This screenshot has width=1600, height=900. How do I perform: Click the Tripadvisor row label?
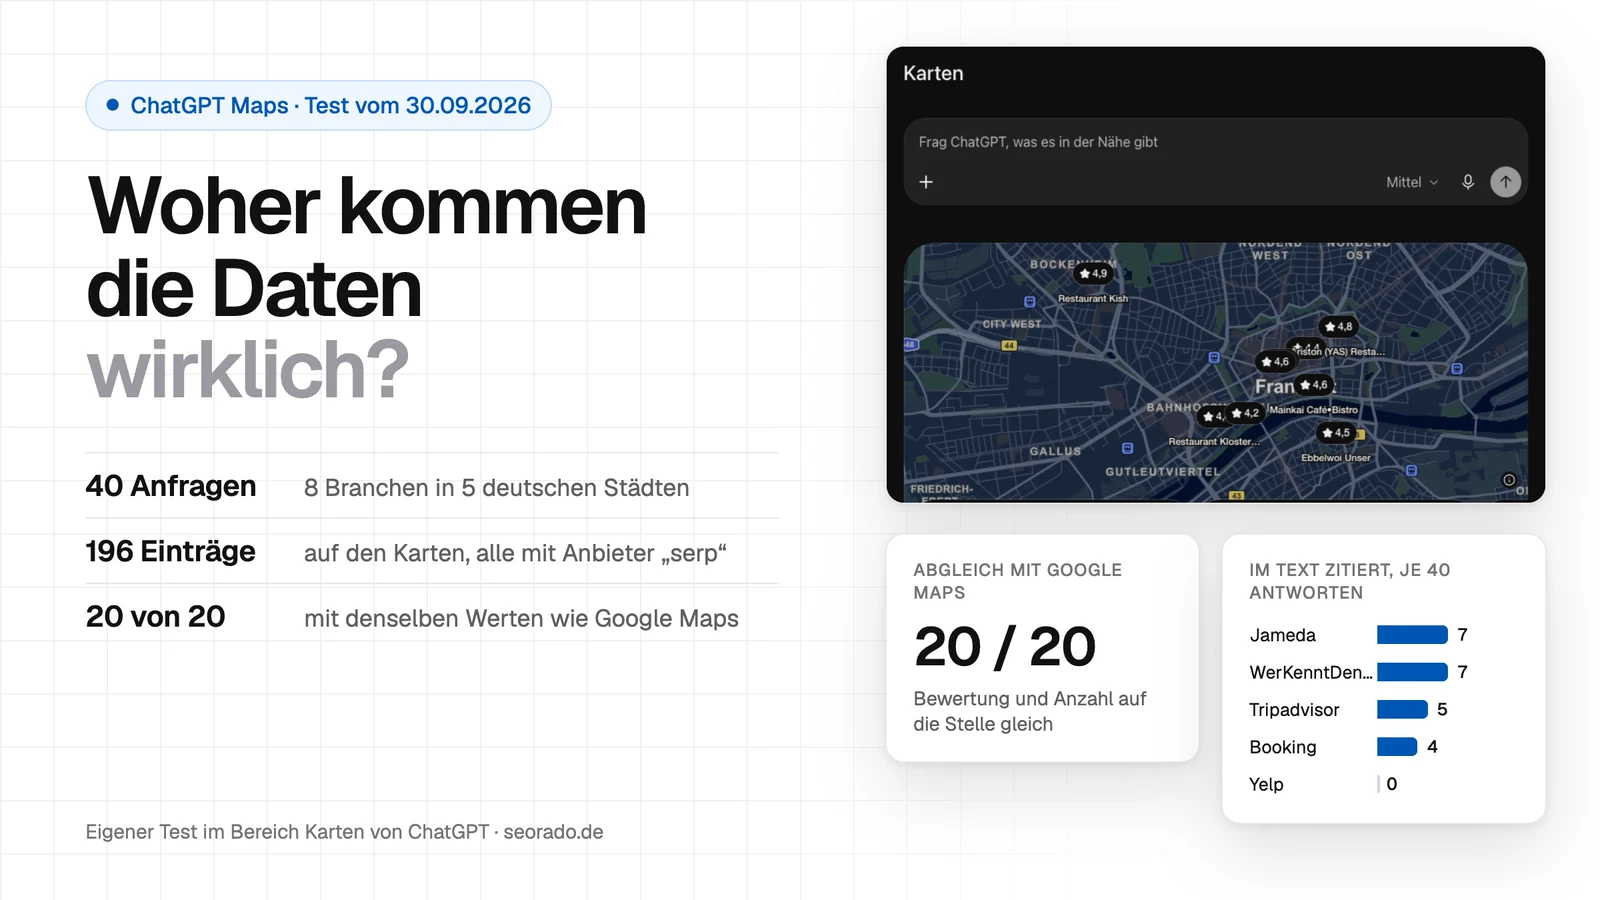1294,710
